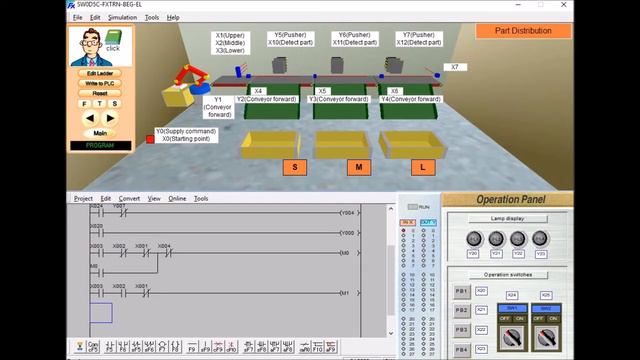The image size is (640, 360).
Task: Select the Y004 output coil
Action: tap(350, 213)
